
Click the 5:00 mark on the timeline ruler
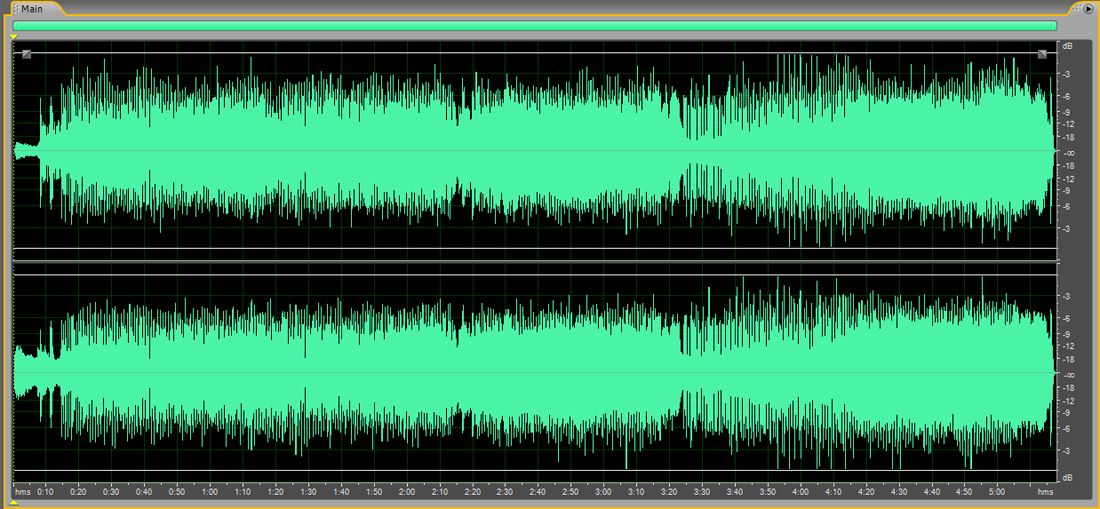[997, 491]
